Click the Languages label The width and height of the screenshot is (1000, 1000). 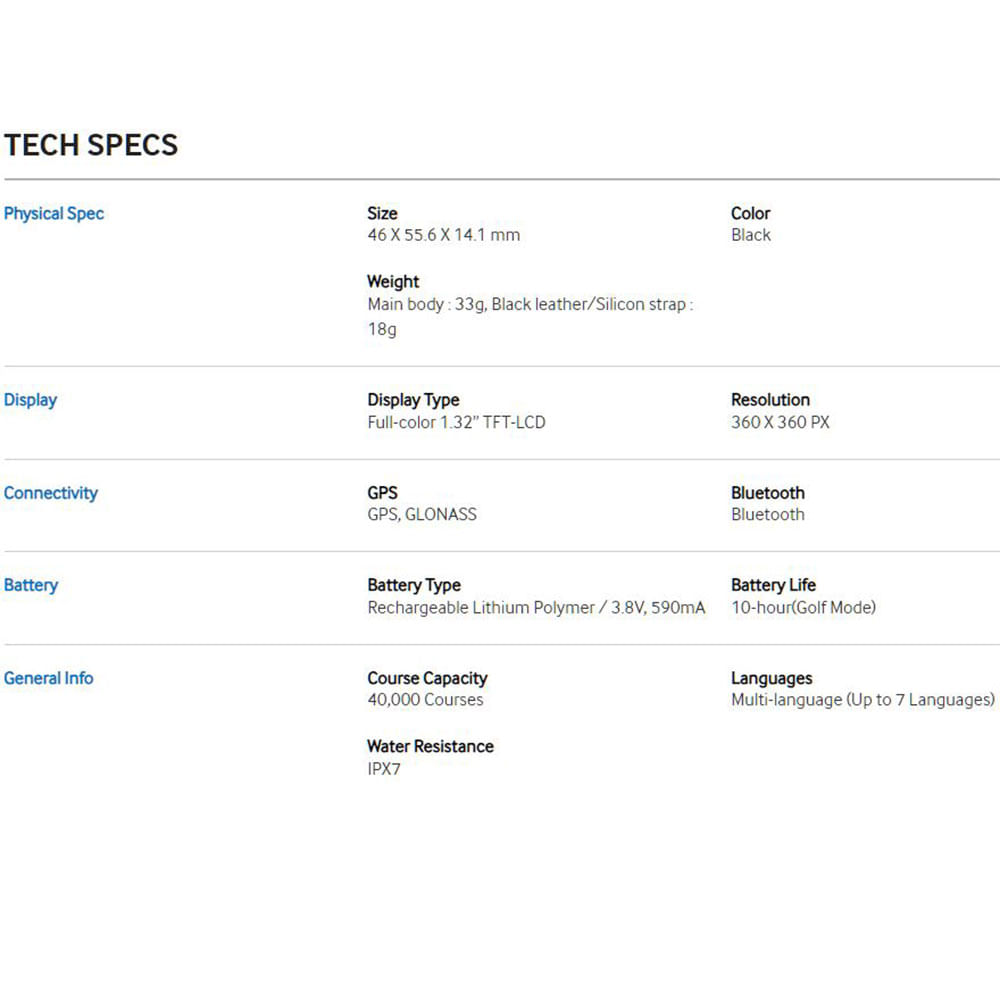(x=771, y=678)
